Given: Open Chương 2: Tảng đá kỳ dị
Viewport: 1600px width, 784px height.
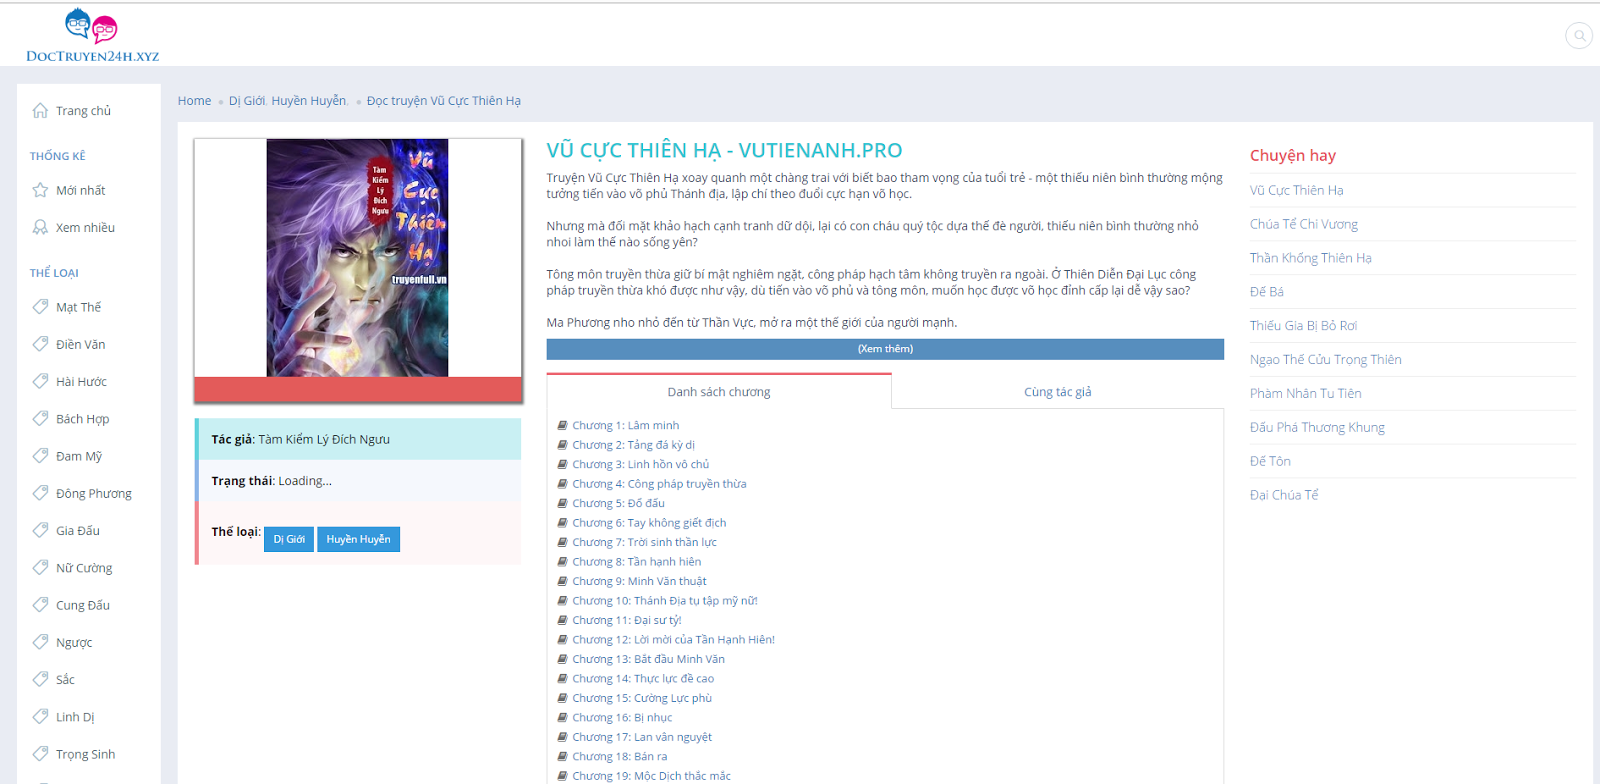Looking at the screenshot, I should click(633, 445).
